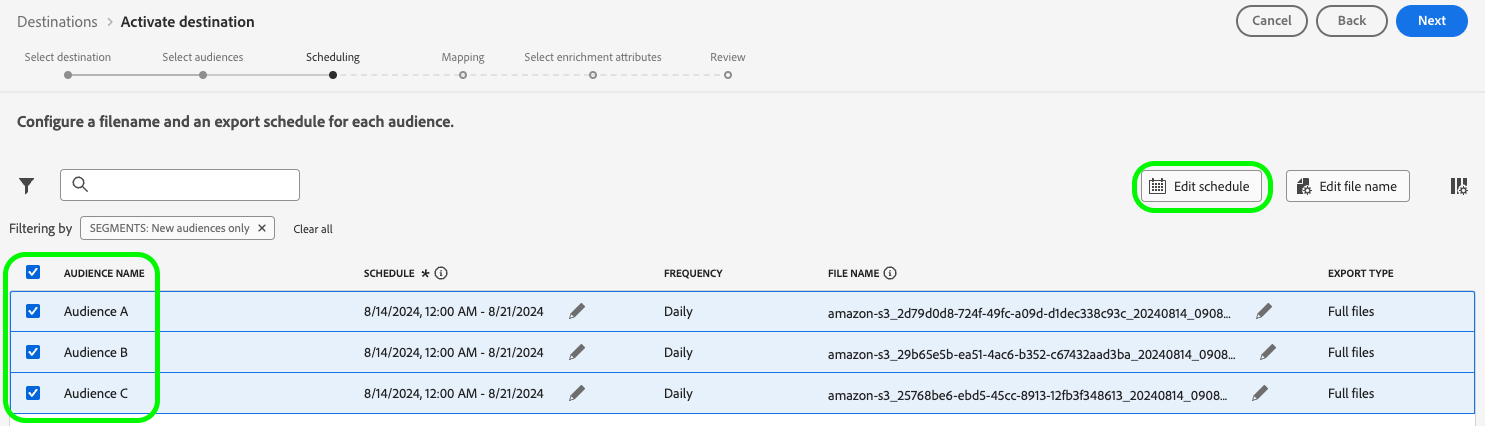Viewport: 1485px width, 426px height.
Task: Go to the Select audiences step
Action: tap(203, 74)
